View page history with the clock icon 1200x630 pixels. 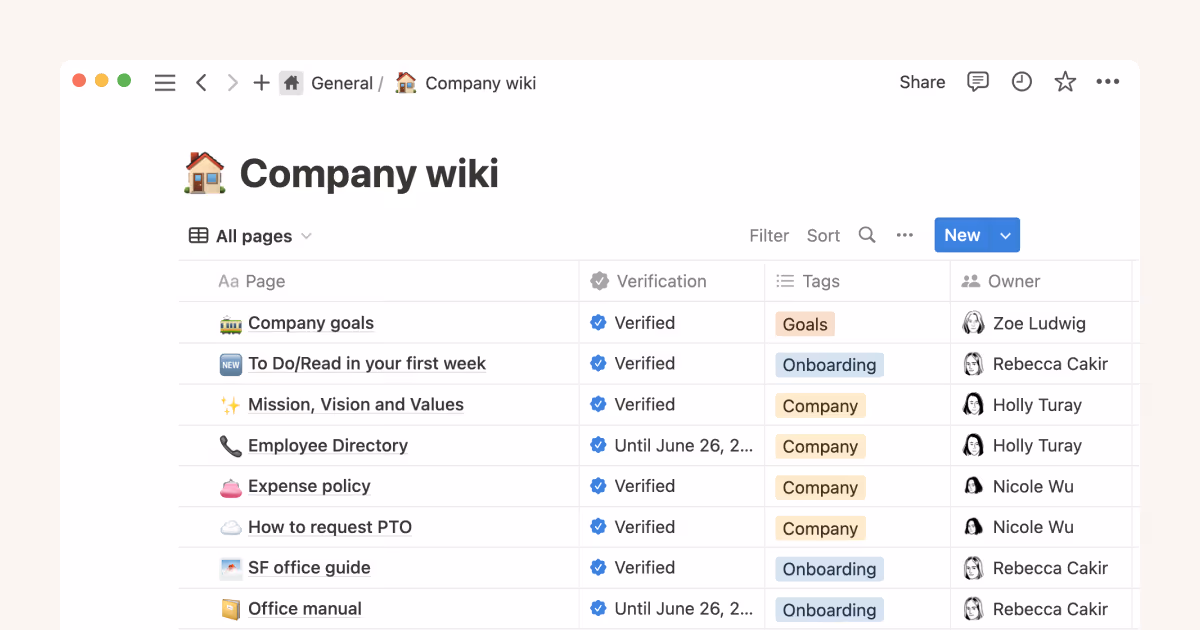coord(1021,82)
